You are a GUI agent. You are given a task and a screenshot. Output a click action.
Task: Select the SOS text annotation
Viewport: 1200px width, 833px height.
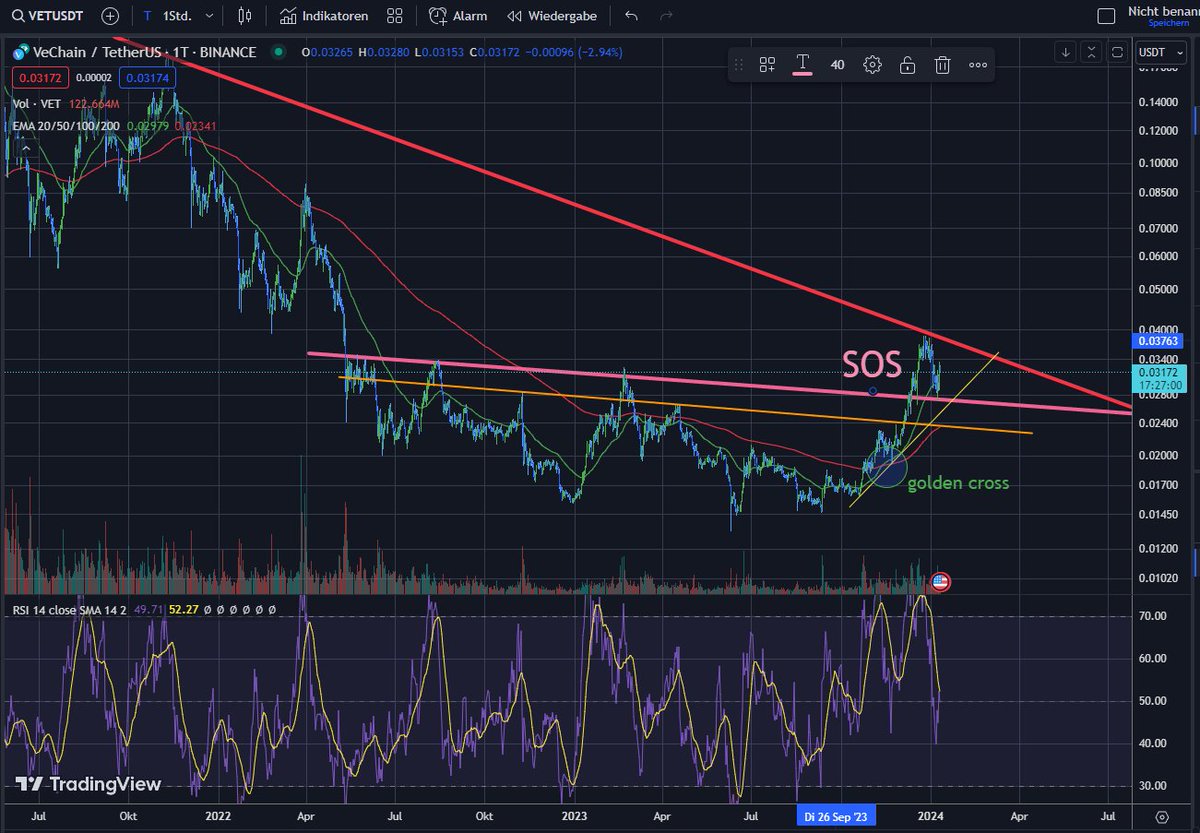[x=872, y=364]
